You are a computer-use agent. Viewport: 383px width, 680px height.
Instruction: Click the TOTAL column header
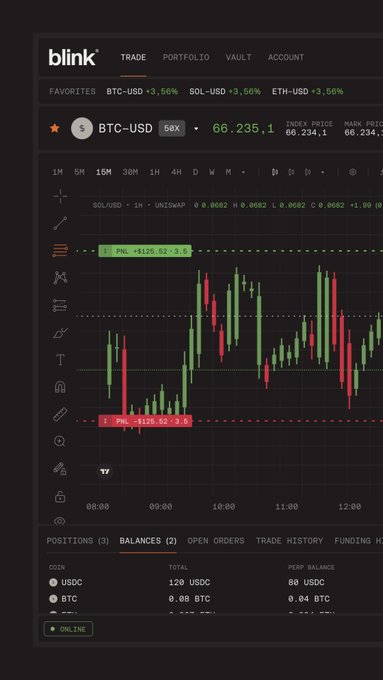(178, 567)
